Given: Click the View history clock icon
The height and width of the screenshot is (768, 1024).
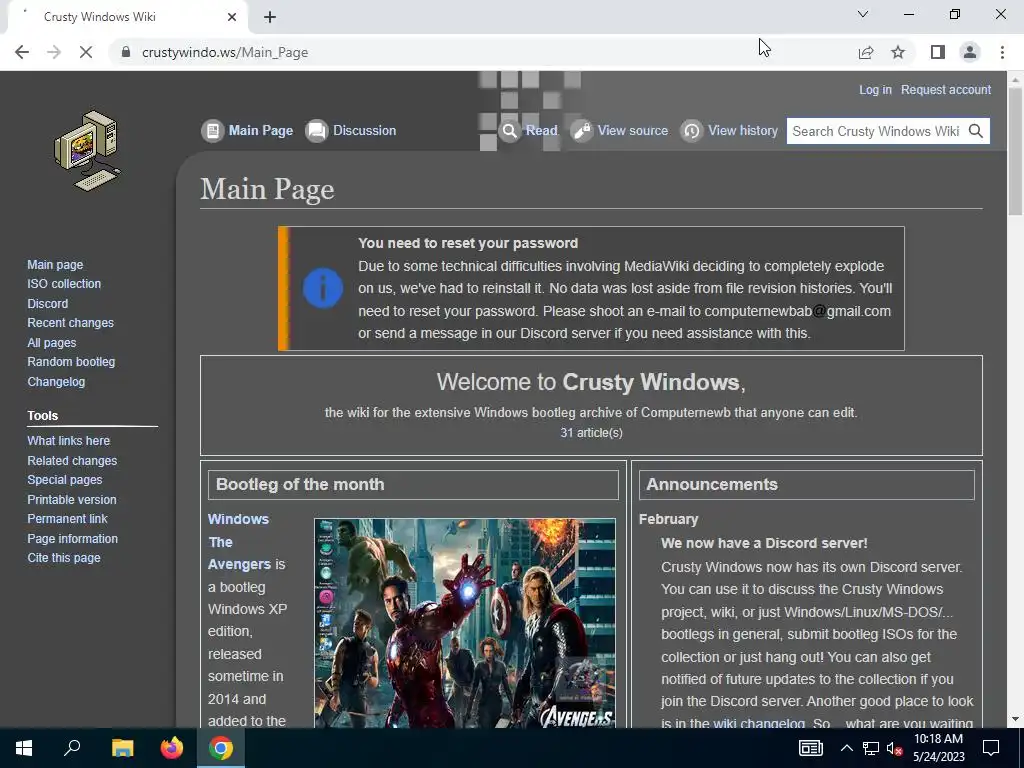Looking at the screenshot, I should pos(692,131).
